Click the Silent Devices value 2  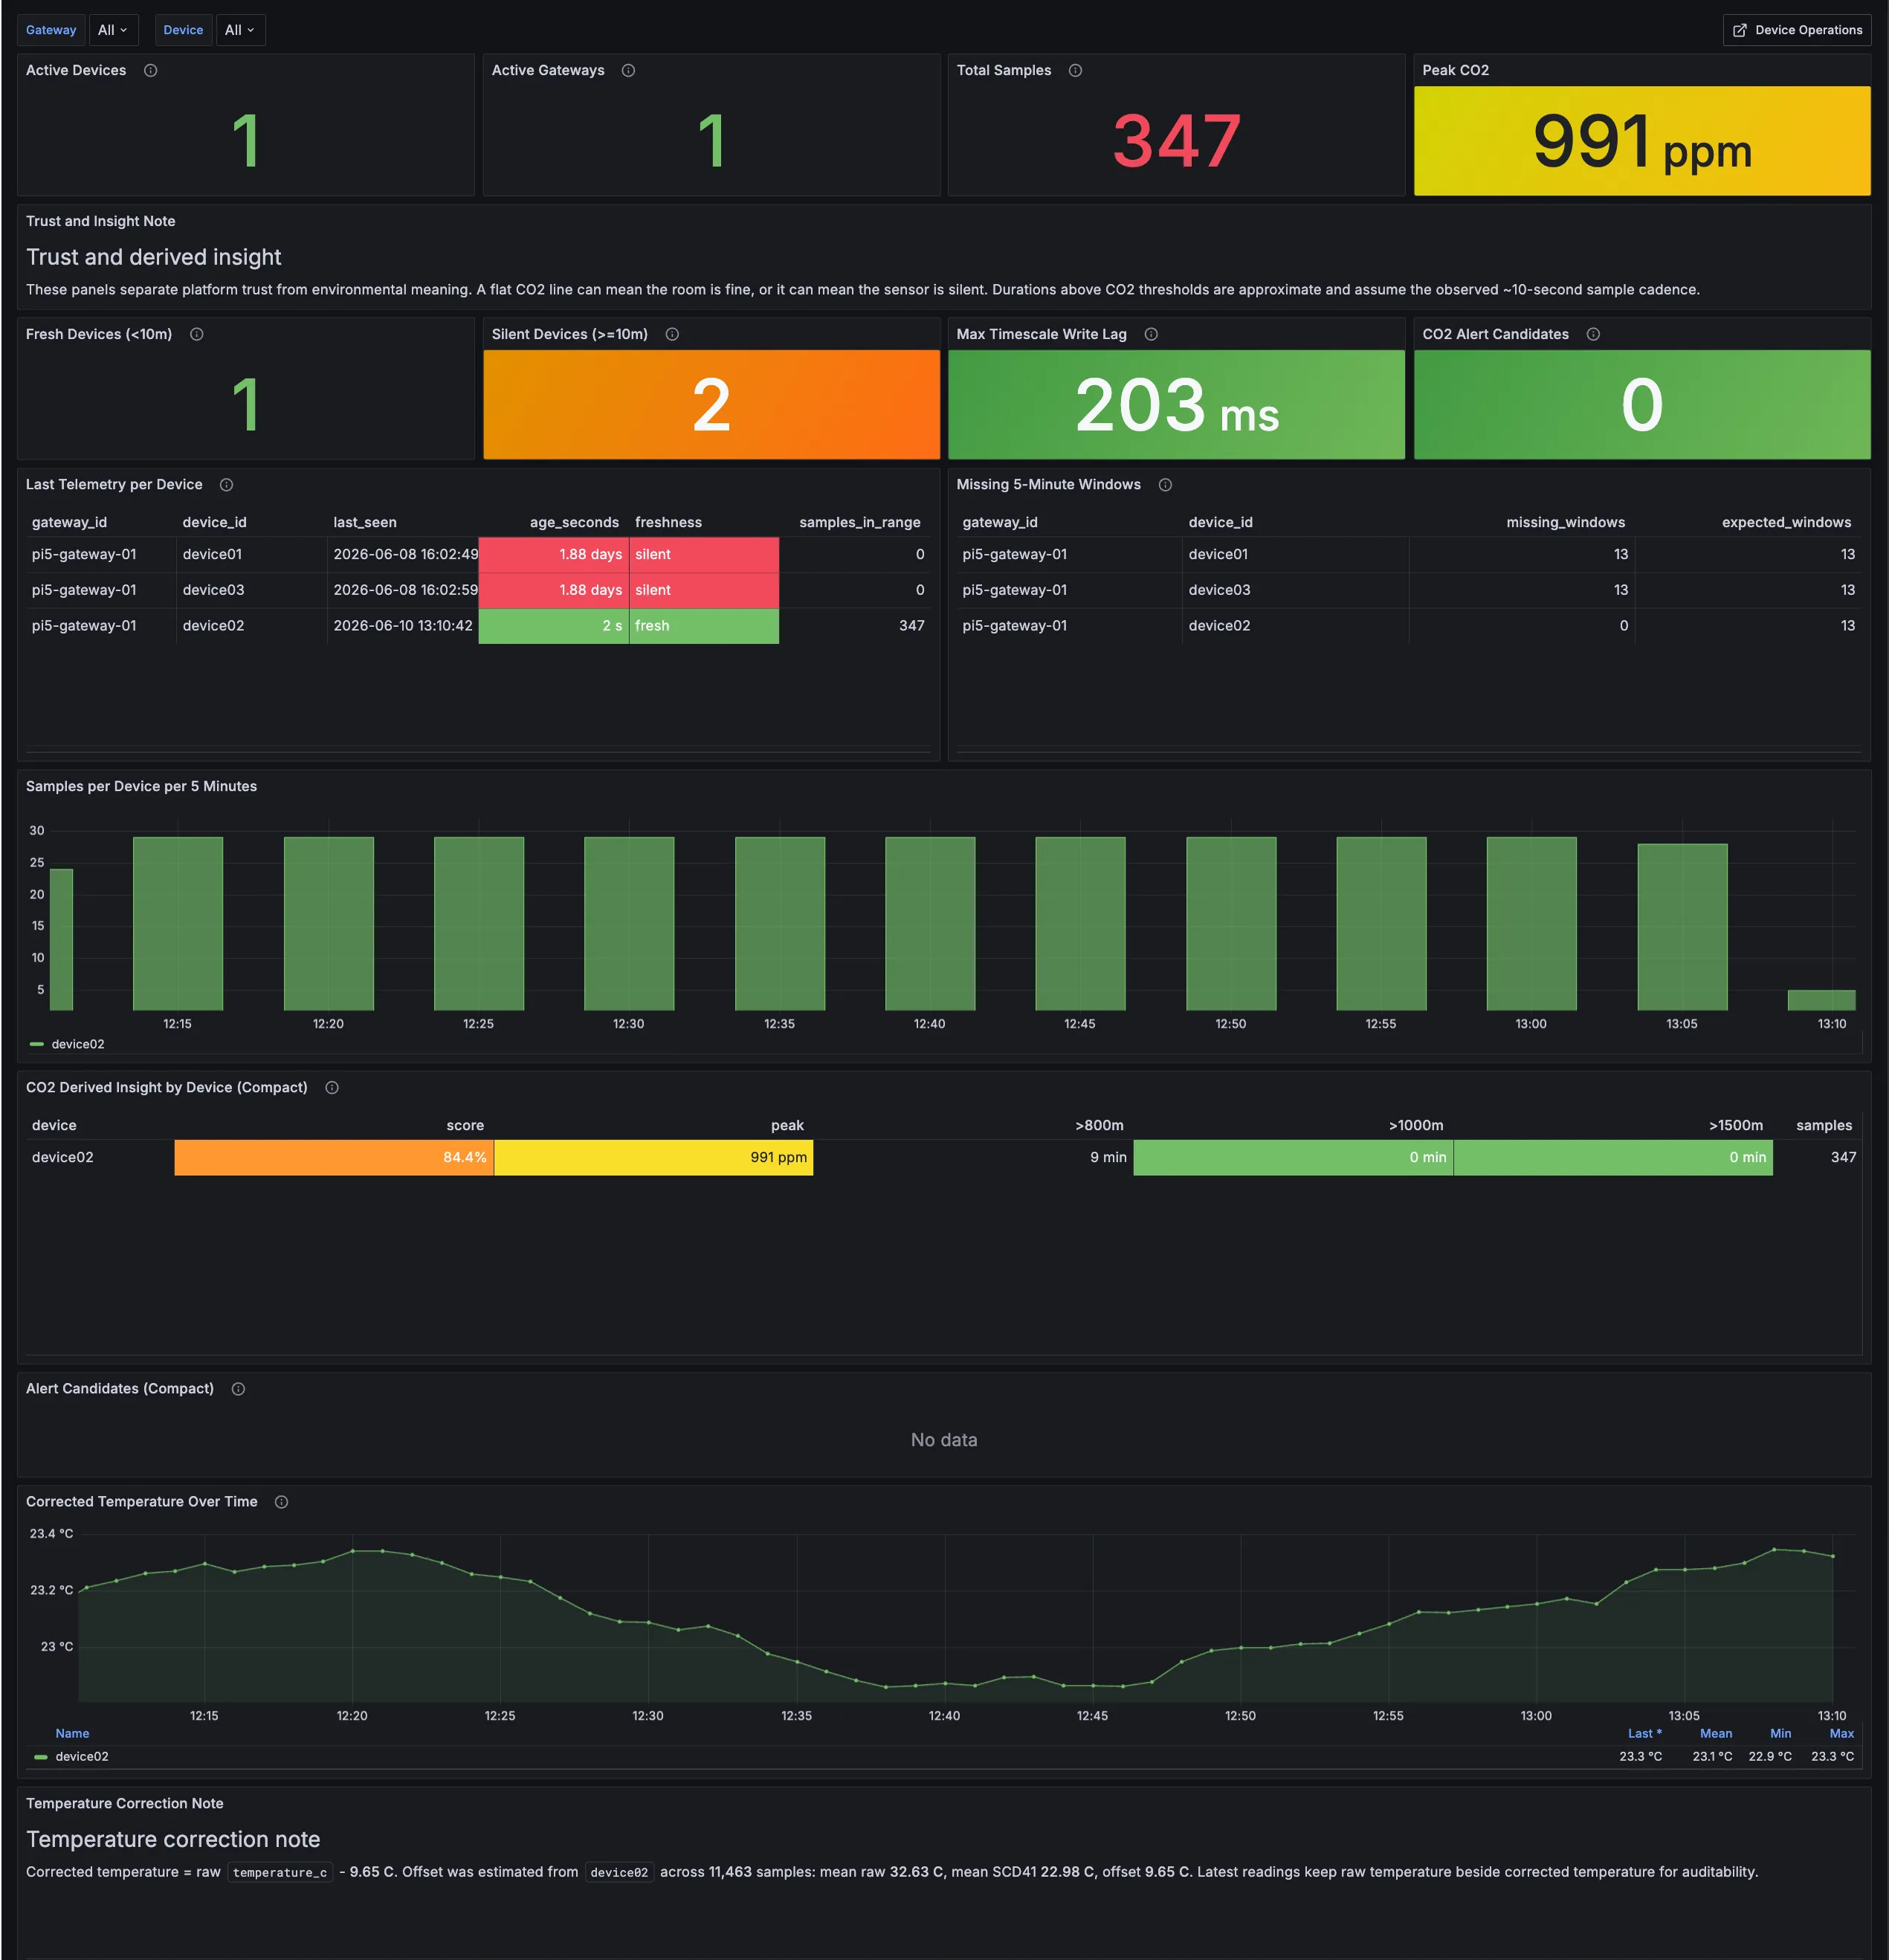coord(711,405)
